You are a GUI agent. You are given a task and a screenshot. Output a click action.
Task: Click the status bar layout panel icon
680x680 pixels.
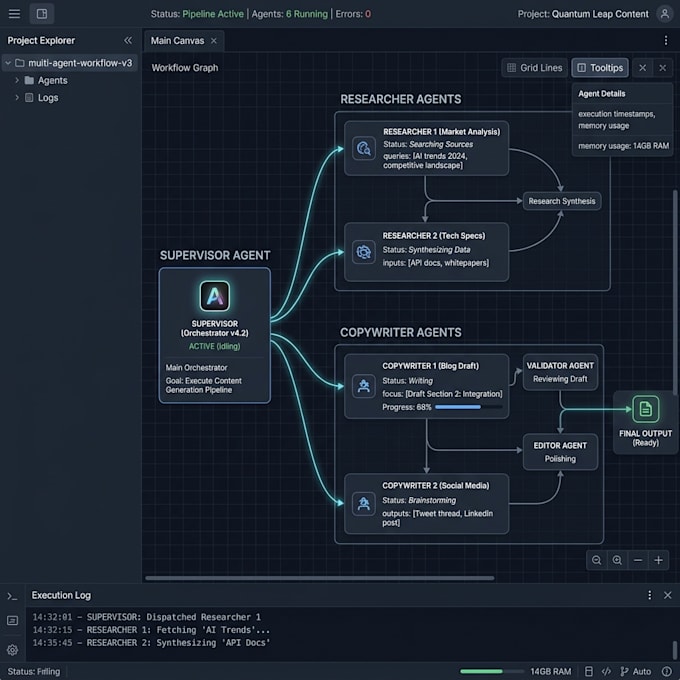pyautogui.click(x=588, y=671)
